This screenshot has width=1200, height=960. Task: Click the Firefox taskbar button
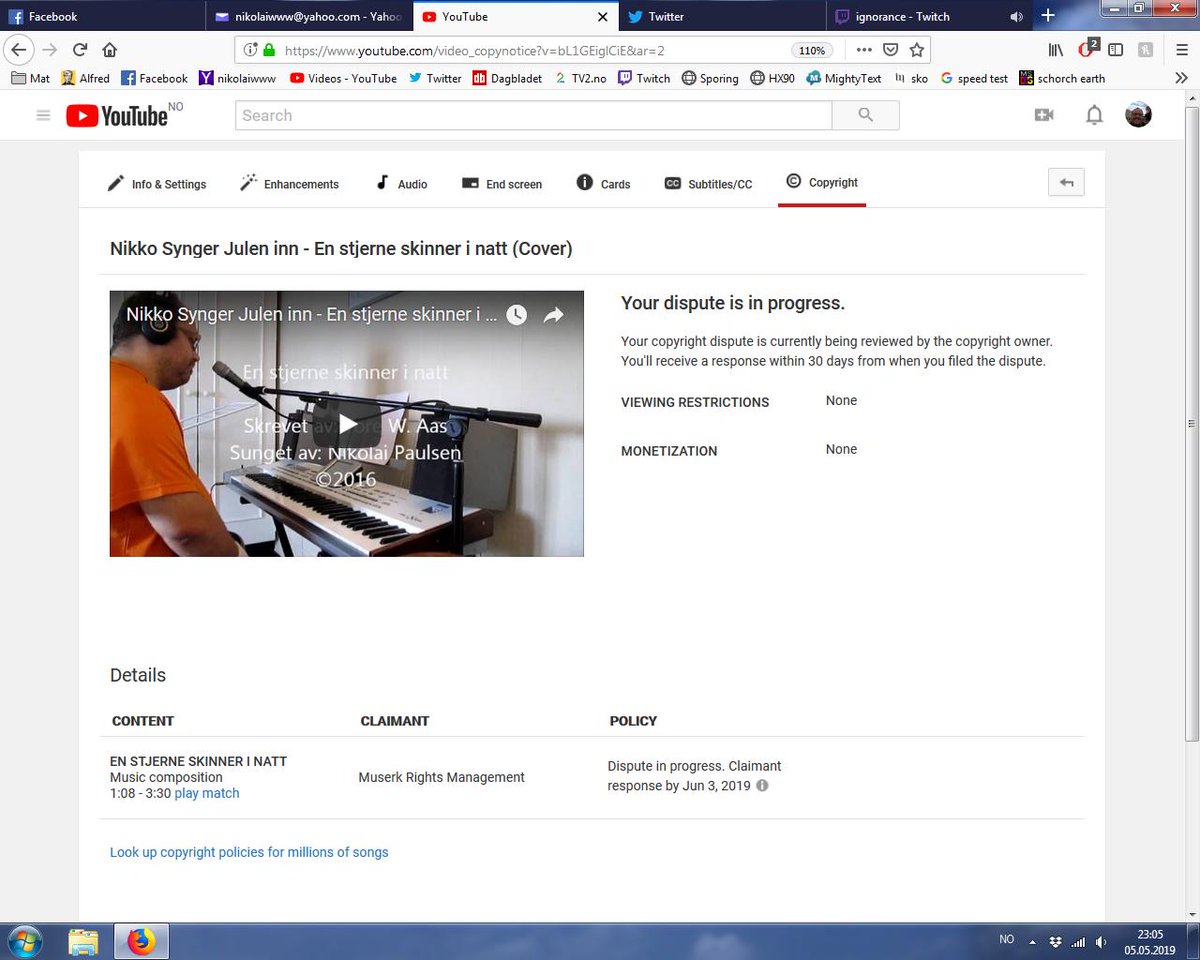pyautogui.click(x=141, y=942)
